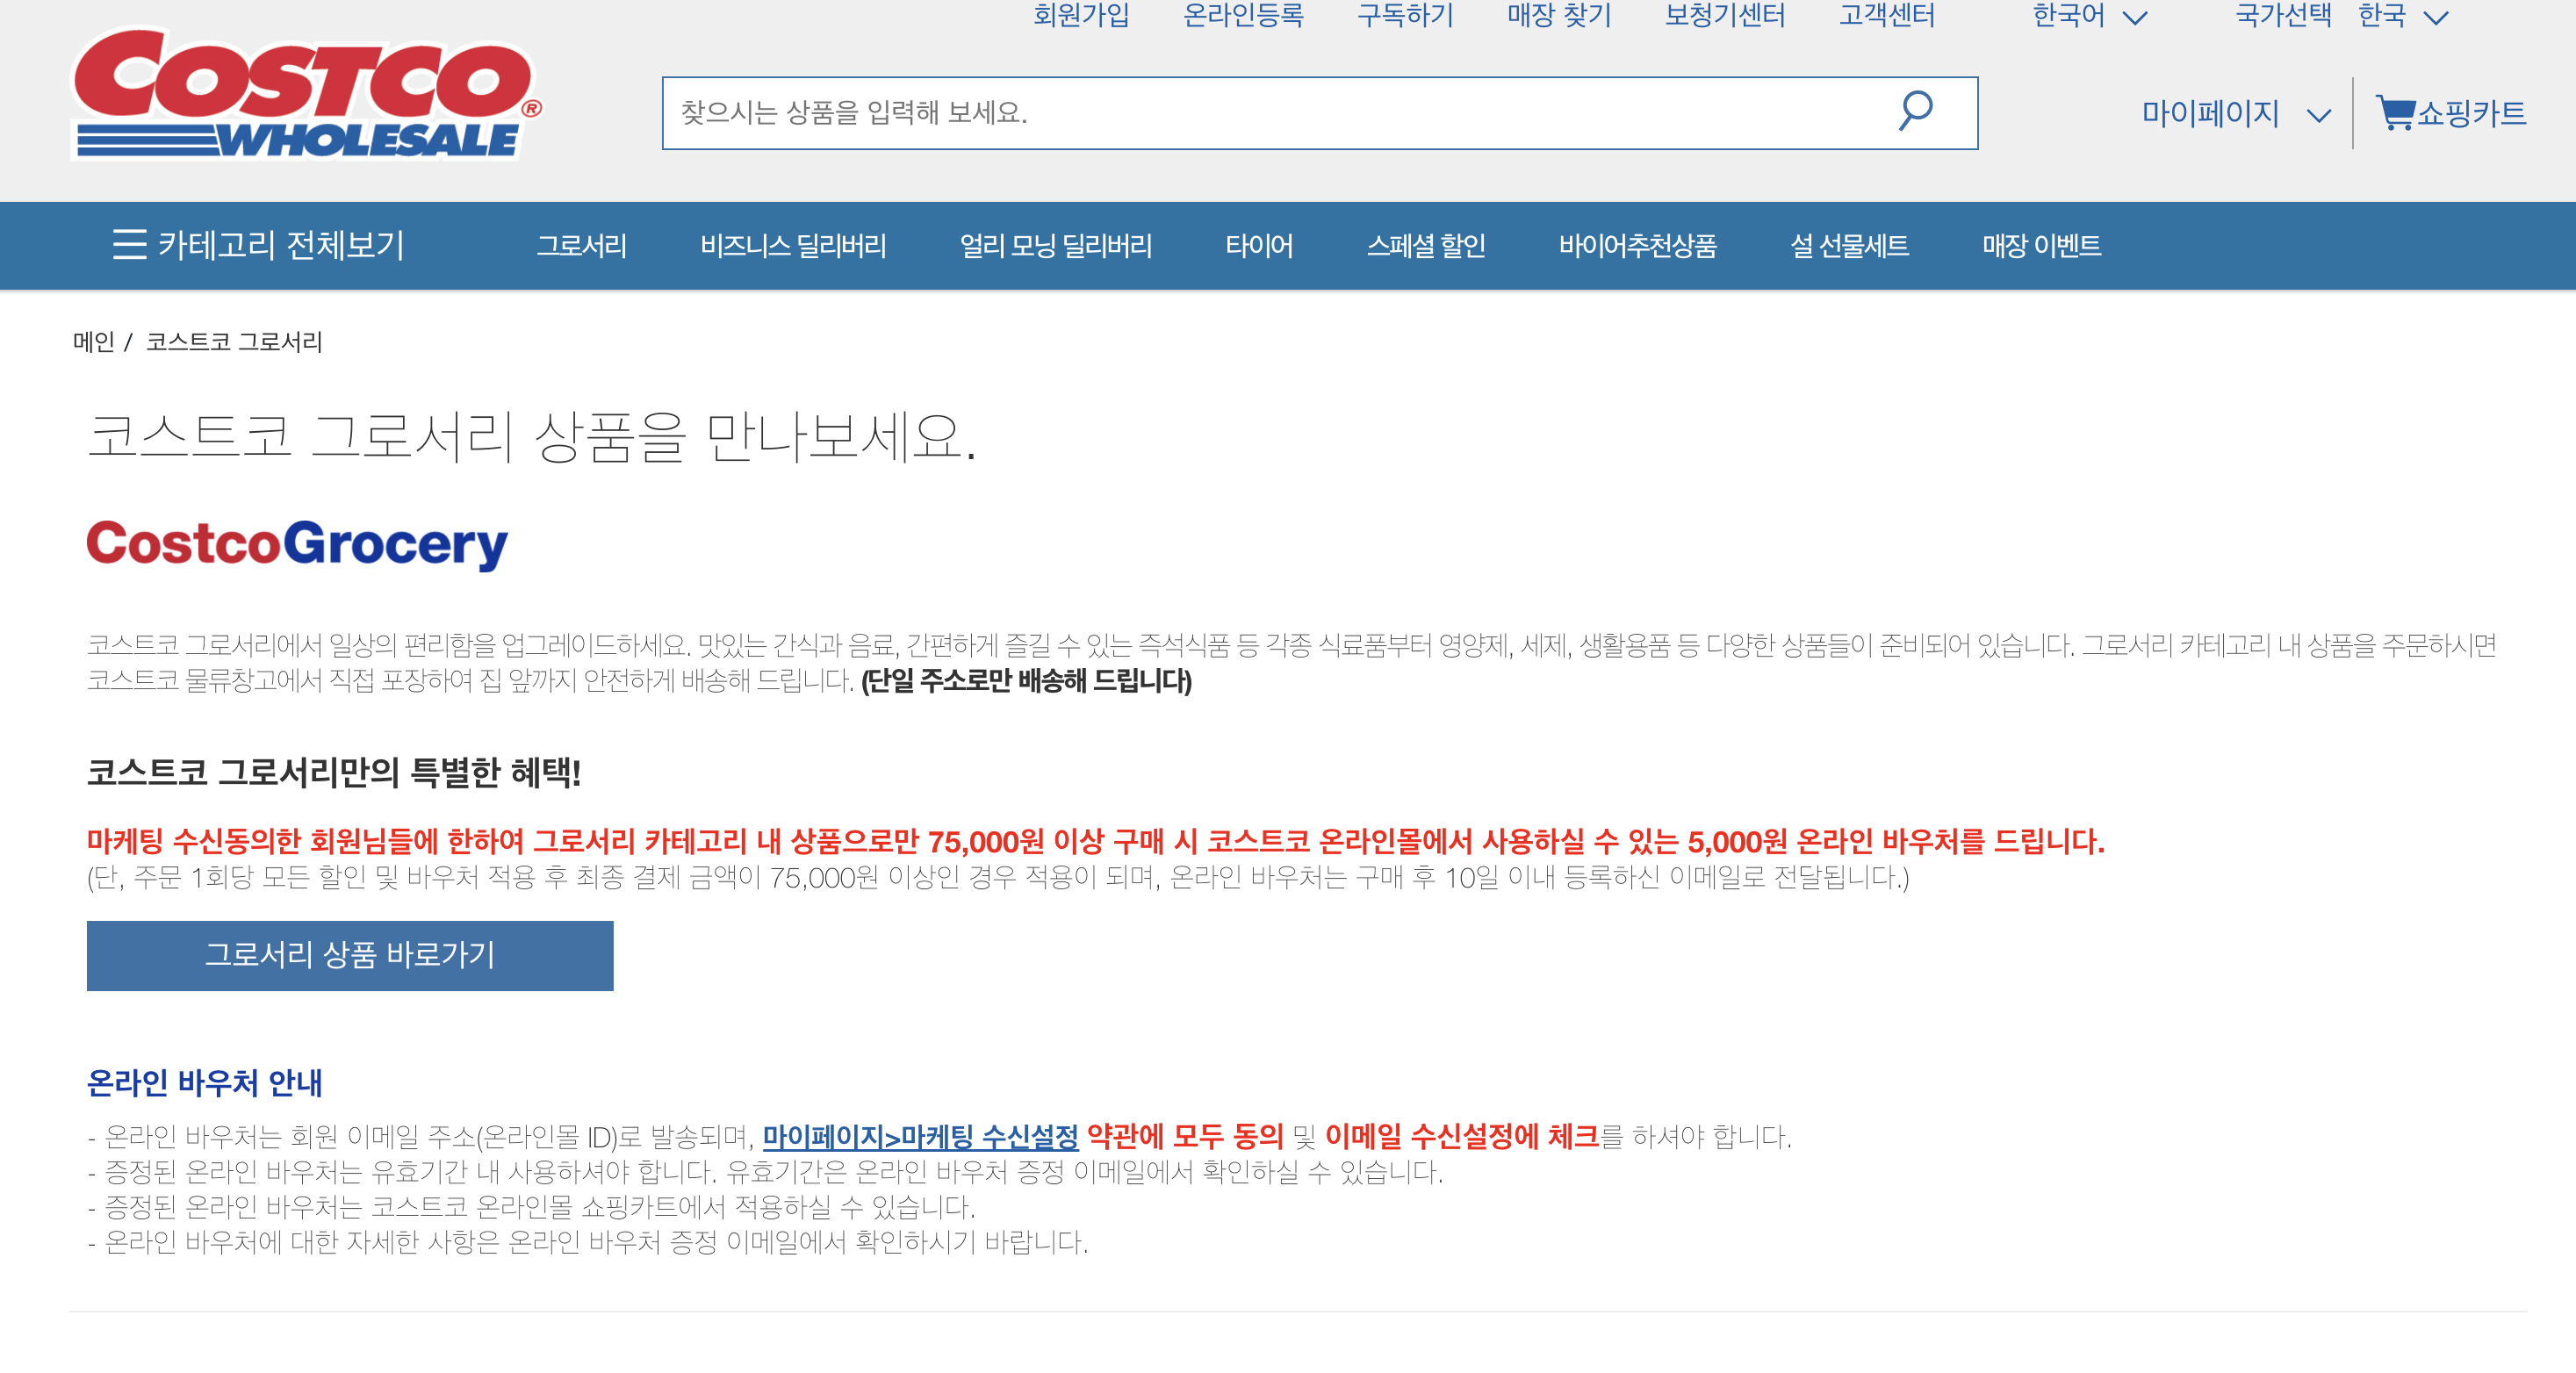The height and width of the screenshot is (1373, 2576).
Task: Click bold text (단일 주소로만 배송해 드립니다)
Action: pos(1026,682)
